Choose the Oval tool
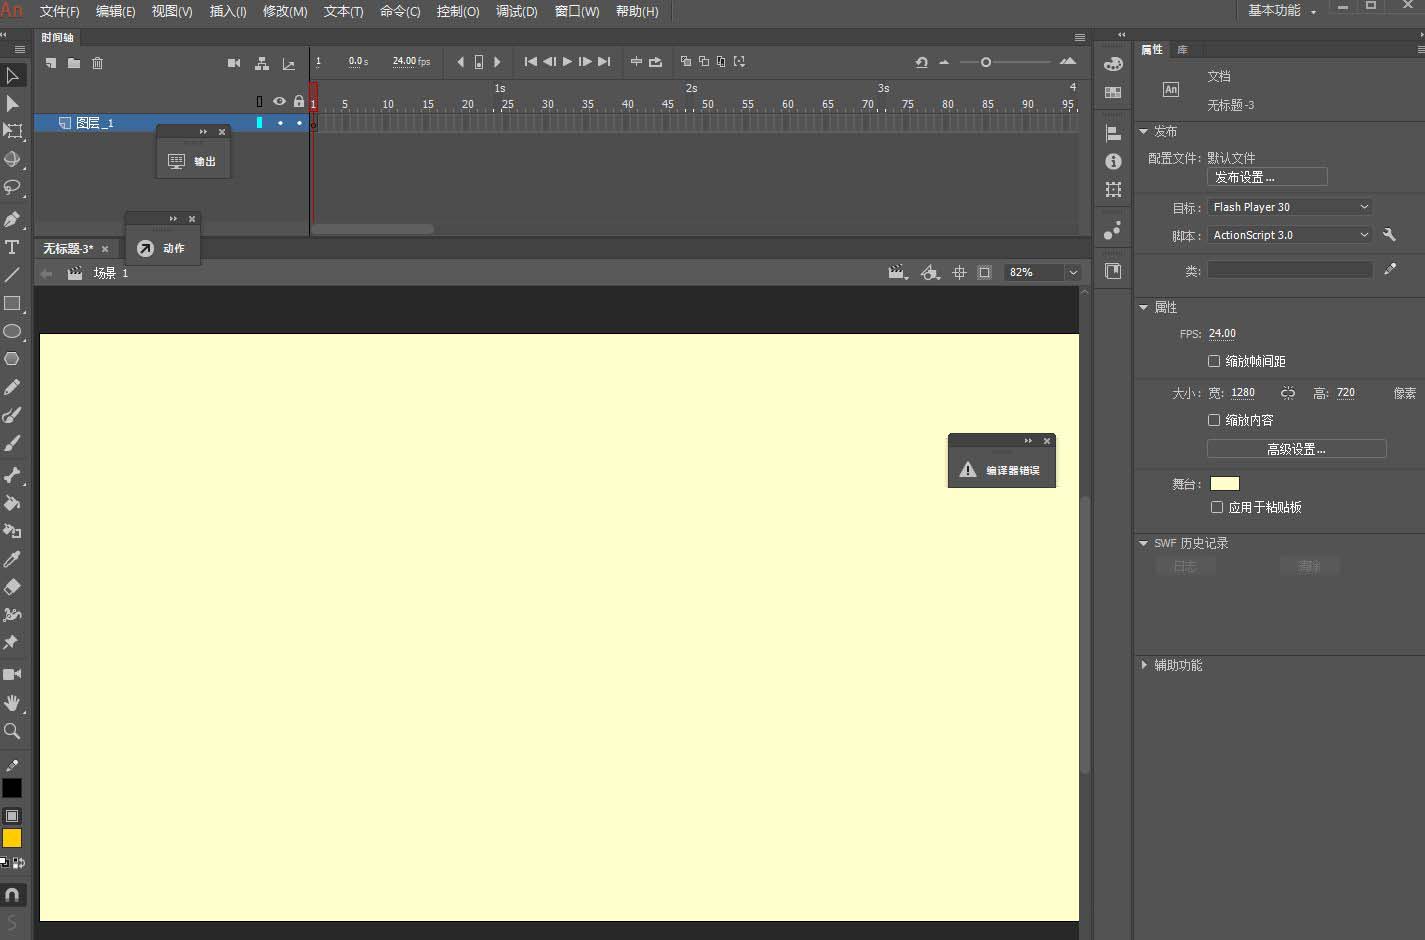The image size is (1425, 940). click(12, 331)
